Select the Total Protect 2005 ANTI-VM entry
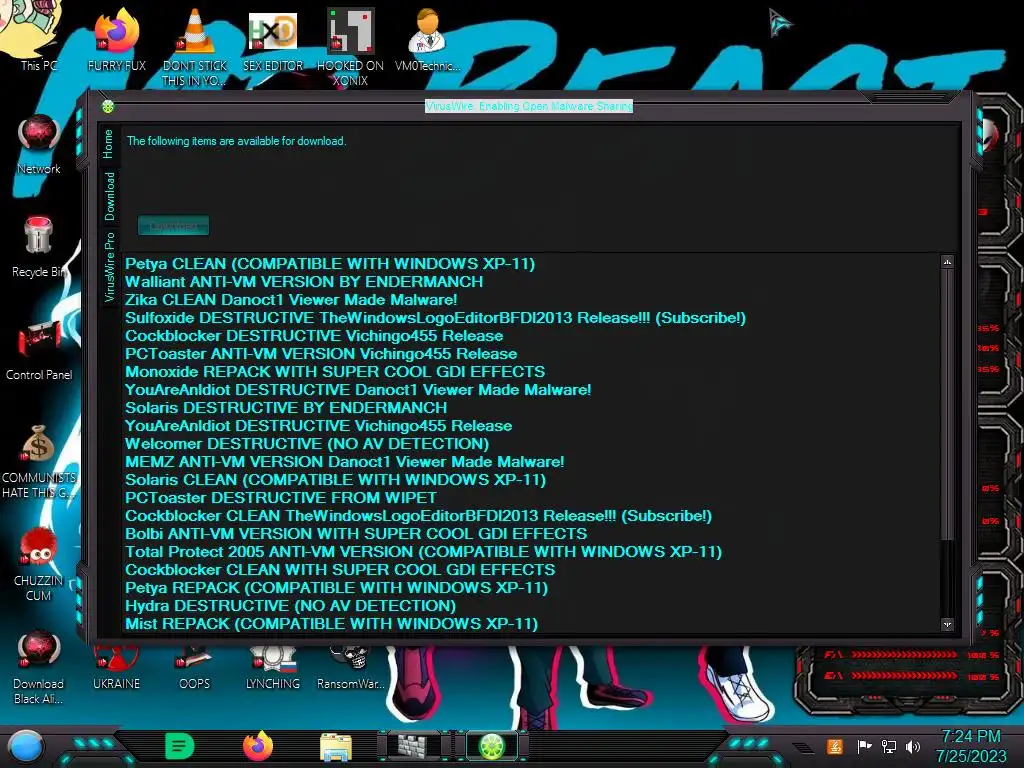Screen dimensions: 1024x768 click(423, 552)
